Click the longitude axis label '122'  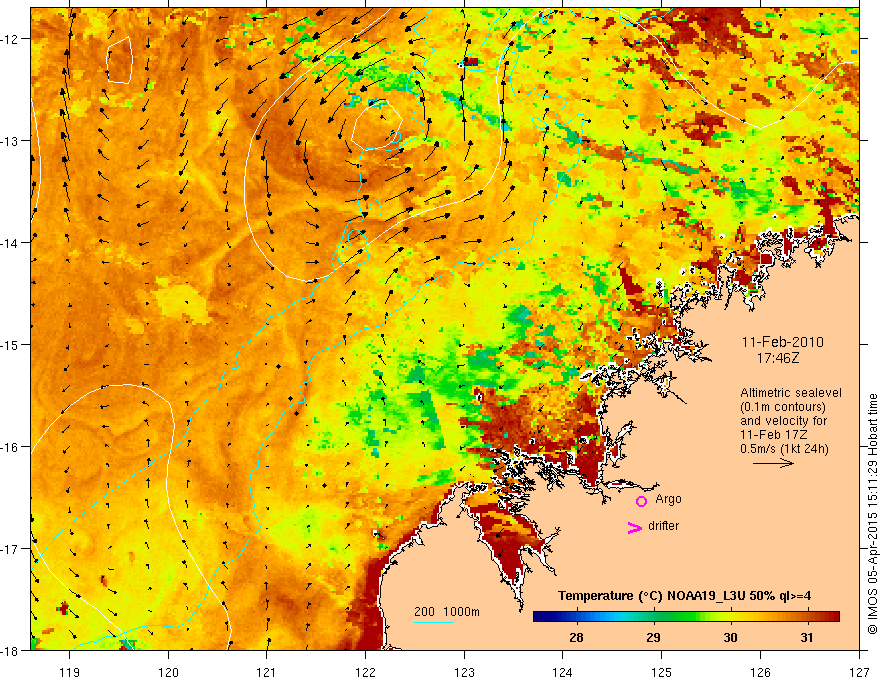pyautogui.click(x=365, y=672)
